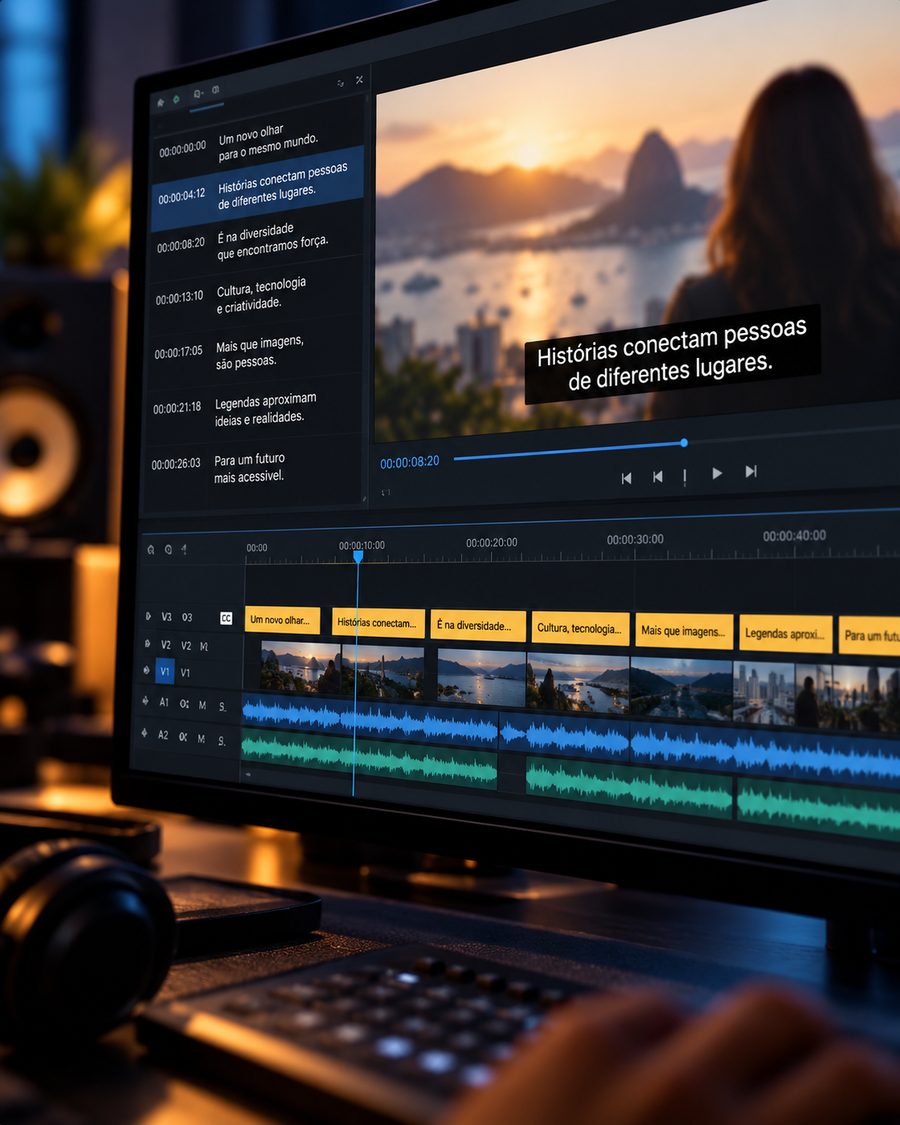Viewport: 900px width, 1125px height.
Task: Click the refresh icon atop captions panel
Action: tap(341, 83)
